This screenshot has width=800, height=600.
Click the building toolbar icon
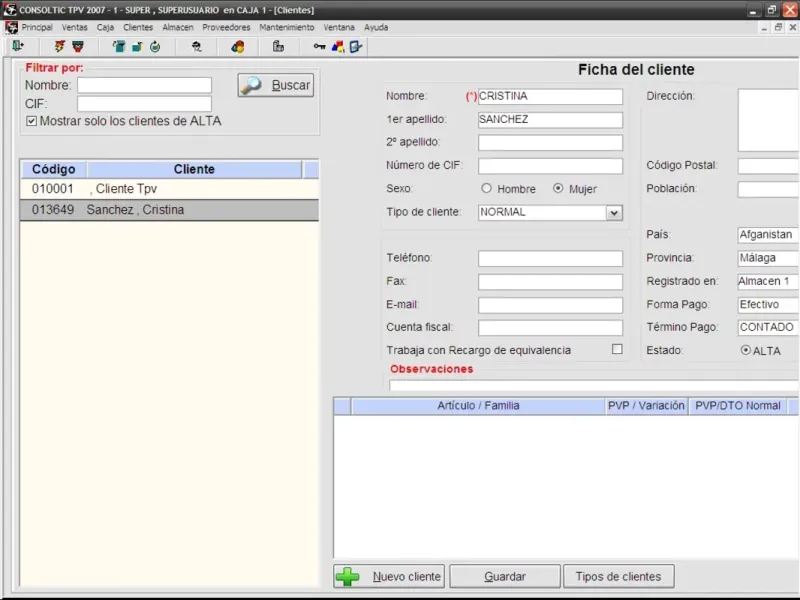pyautogui.click(x=278, y=46)
